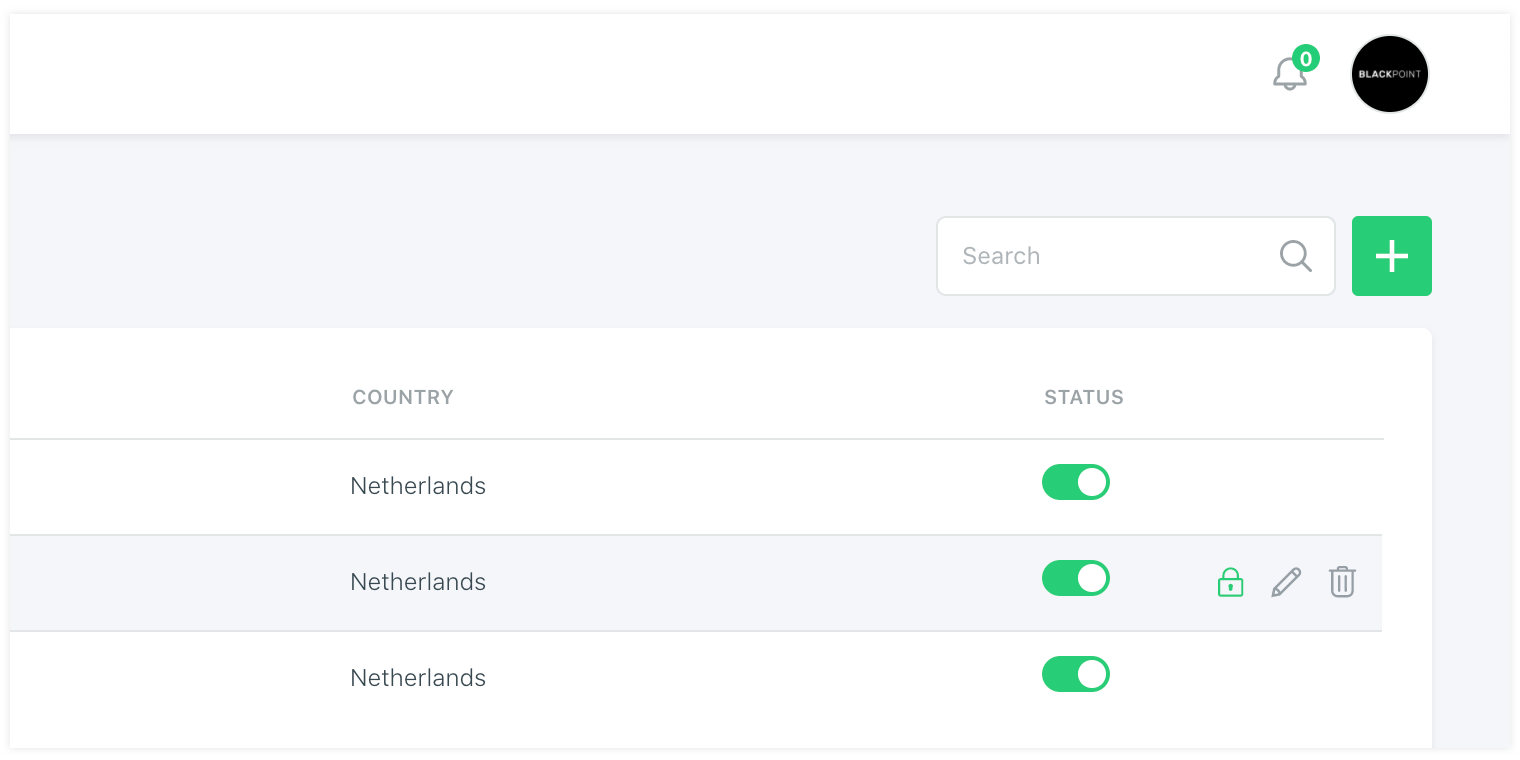Switch off status toggle in third row
The image size is (1520, 760).
[x=1075, y=674]
